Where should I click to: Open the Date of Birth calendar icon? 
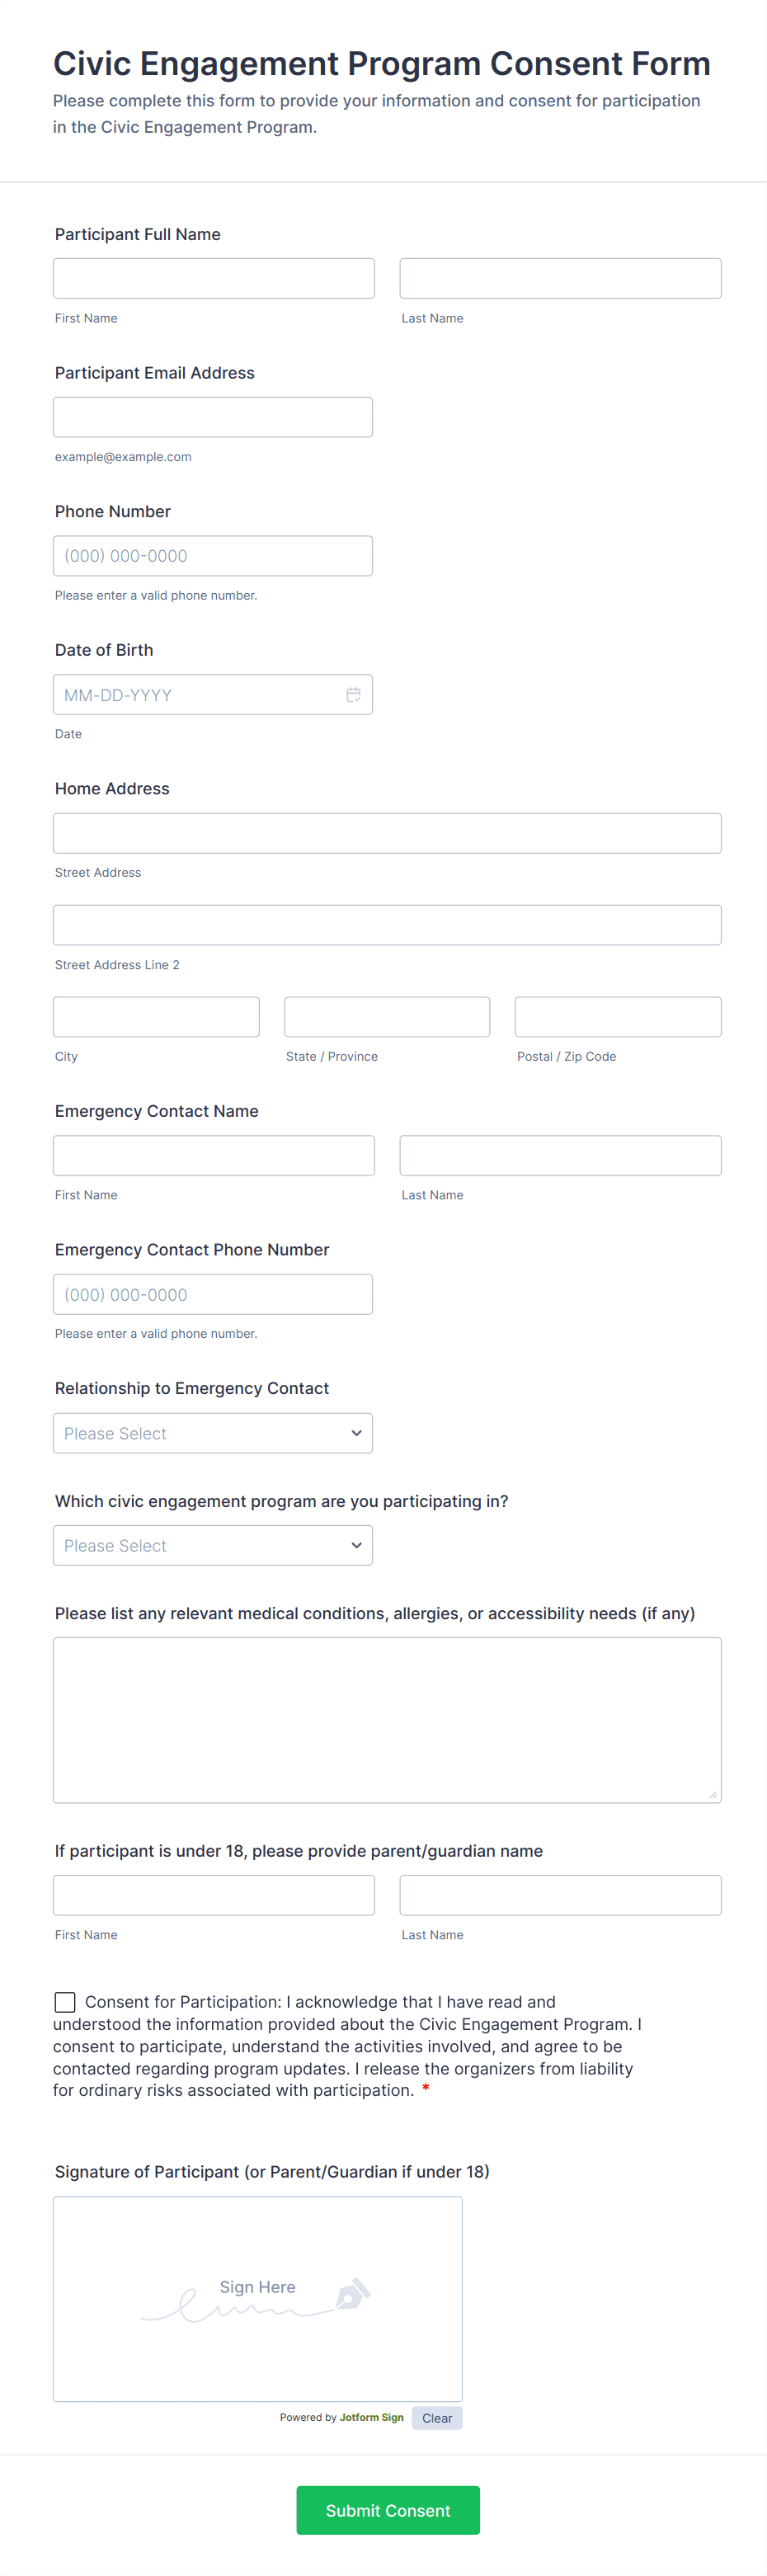(353, 695)
